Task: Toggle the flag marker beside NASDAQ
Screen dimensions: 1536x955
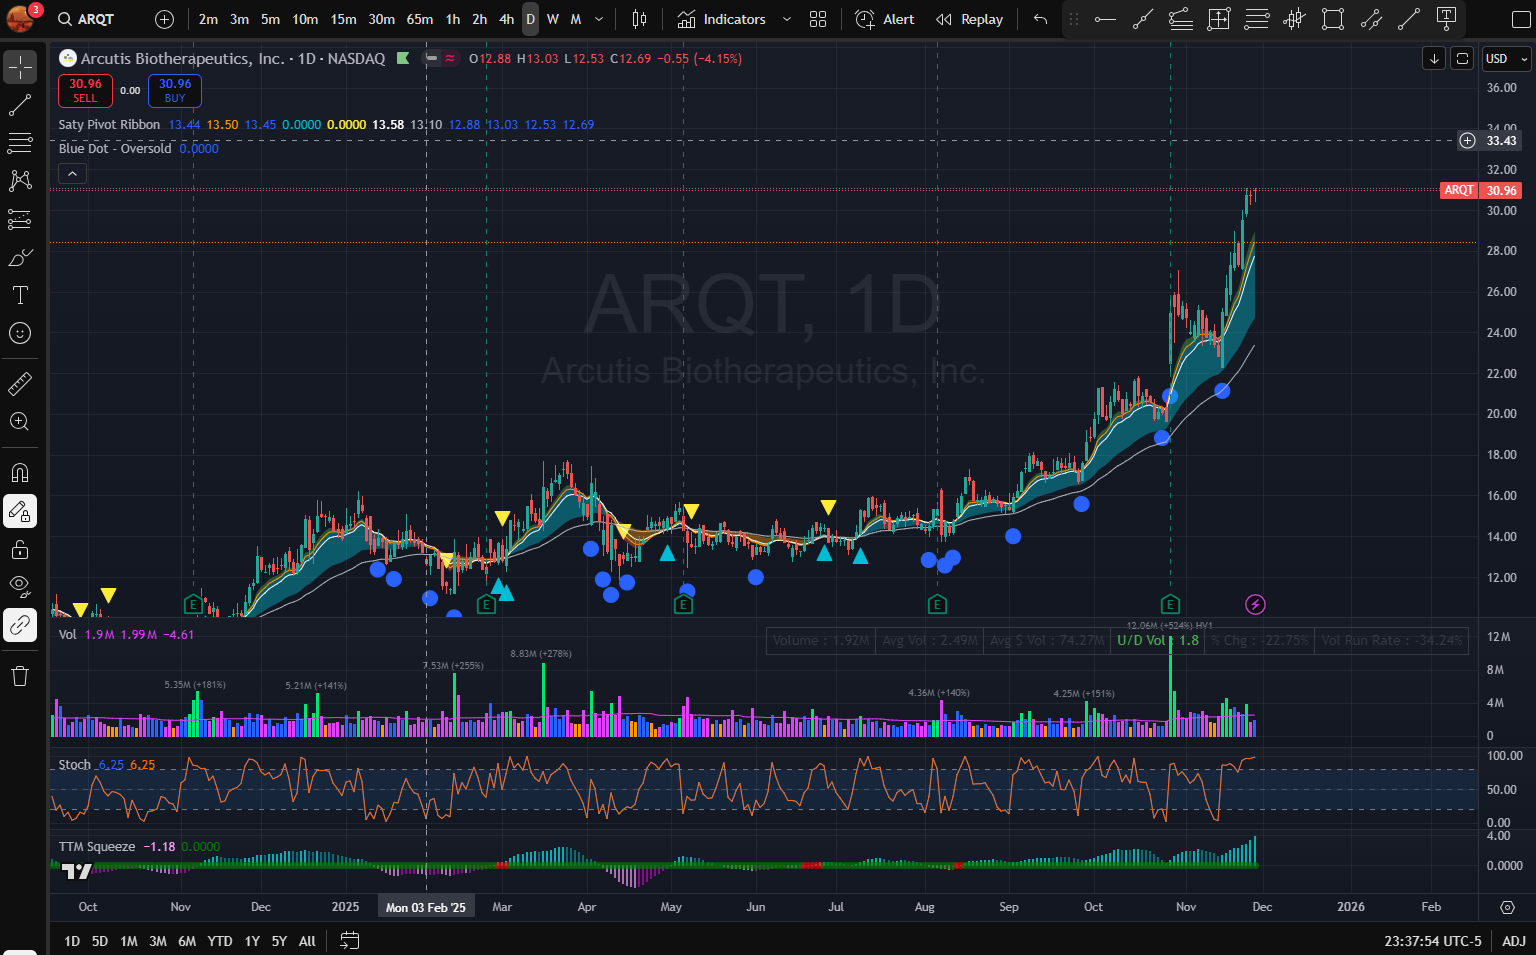Action: pos(403,59)
